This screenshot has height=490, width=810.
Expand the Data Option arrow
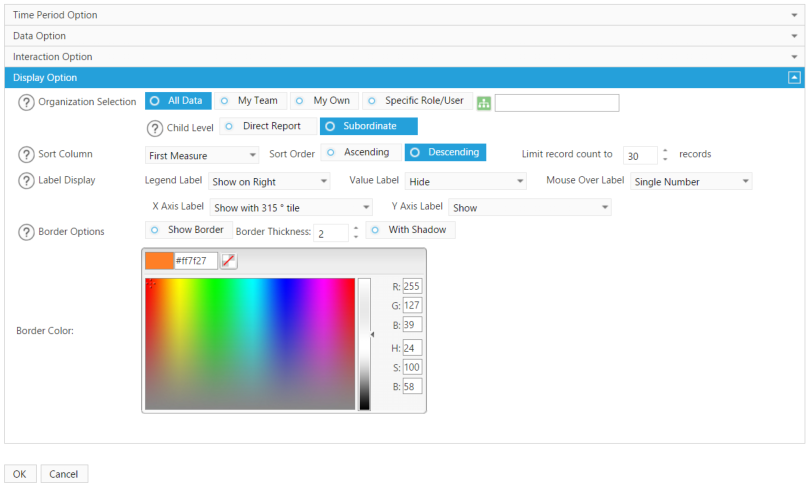point(795,36)
